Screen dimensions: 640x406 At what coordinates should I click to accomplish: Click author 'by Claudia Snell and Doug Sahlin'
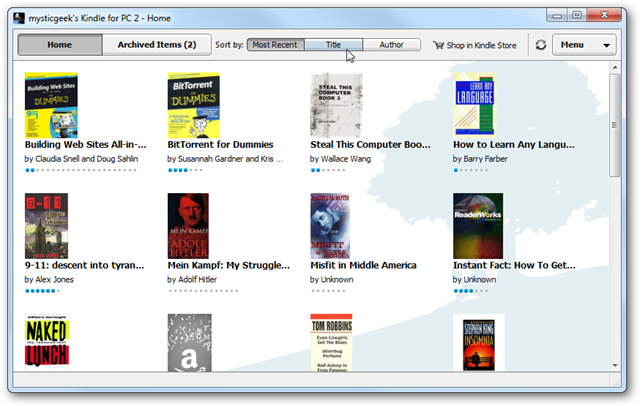tap(81, 159)
